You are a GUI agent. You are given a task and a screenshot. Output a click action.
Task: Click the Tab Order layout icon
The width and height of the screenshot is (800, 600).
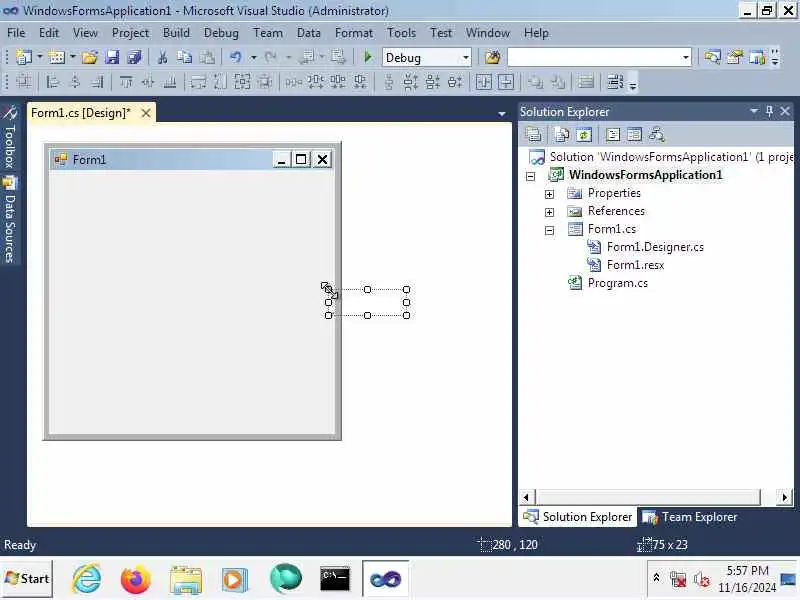click(x=615, y=82)
